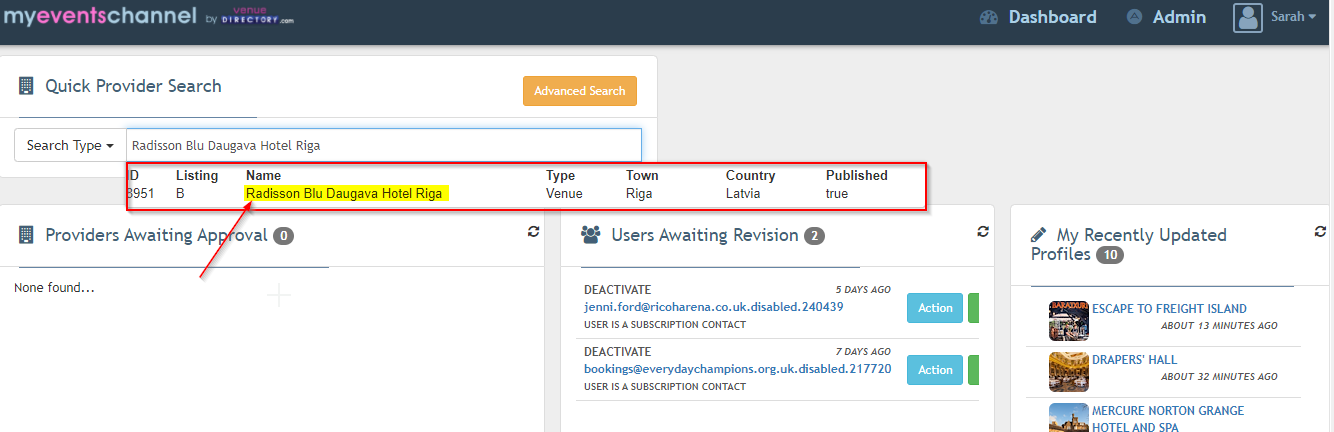Click the Quick Provider Search heading

point(133,86)
